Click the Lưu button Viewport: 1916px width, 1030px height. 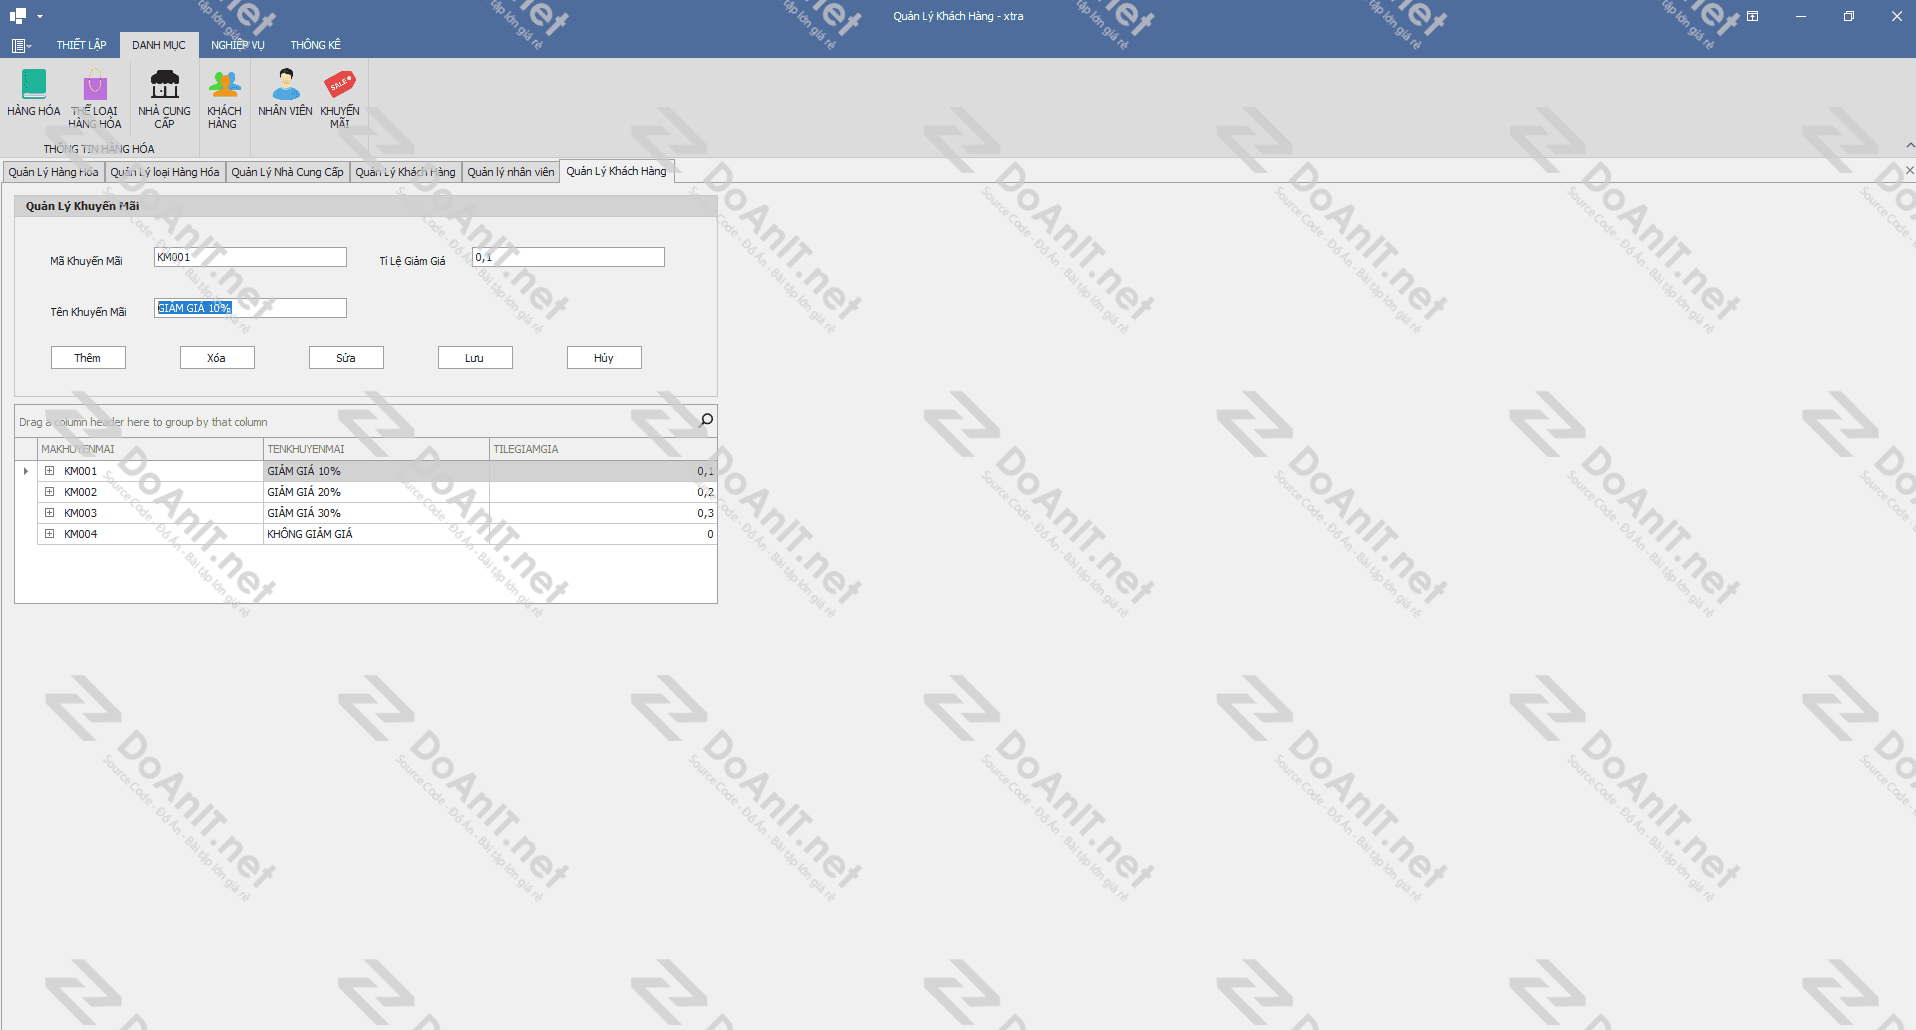(x=475, y=358)
